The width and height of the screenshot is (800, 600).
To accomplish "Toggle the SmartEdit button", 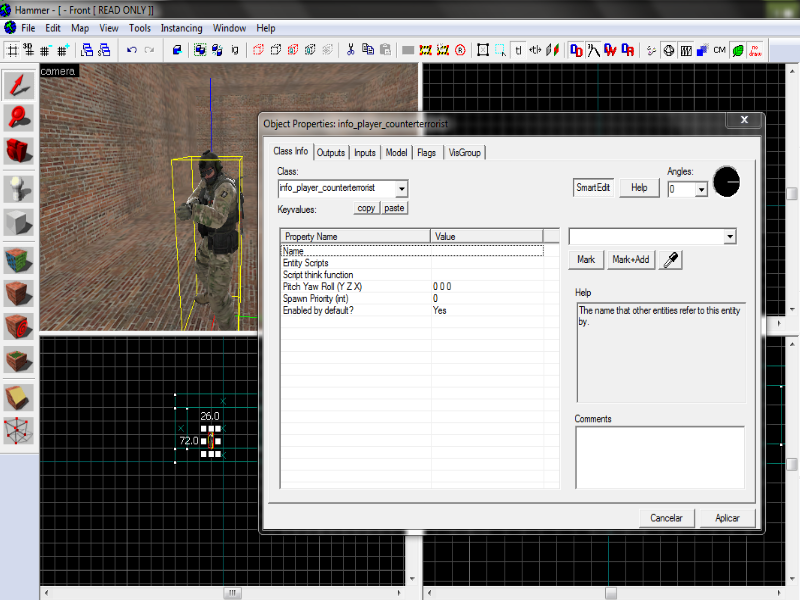I will click(592, 187).
